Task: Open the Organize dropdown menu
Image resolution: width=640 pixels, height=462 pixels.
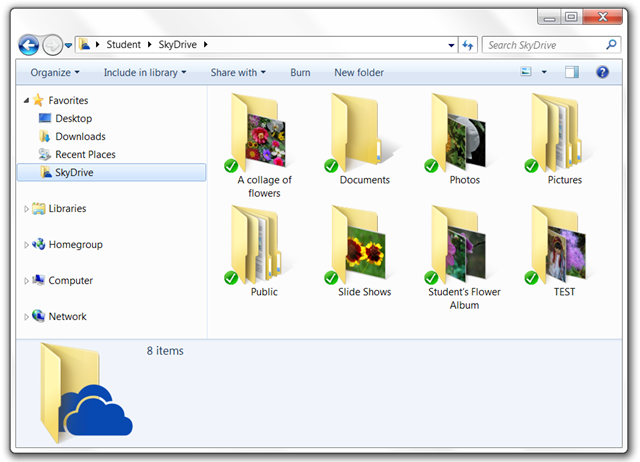Action: 55,72
